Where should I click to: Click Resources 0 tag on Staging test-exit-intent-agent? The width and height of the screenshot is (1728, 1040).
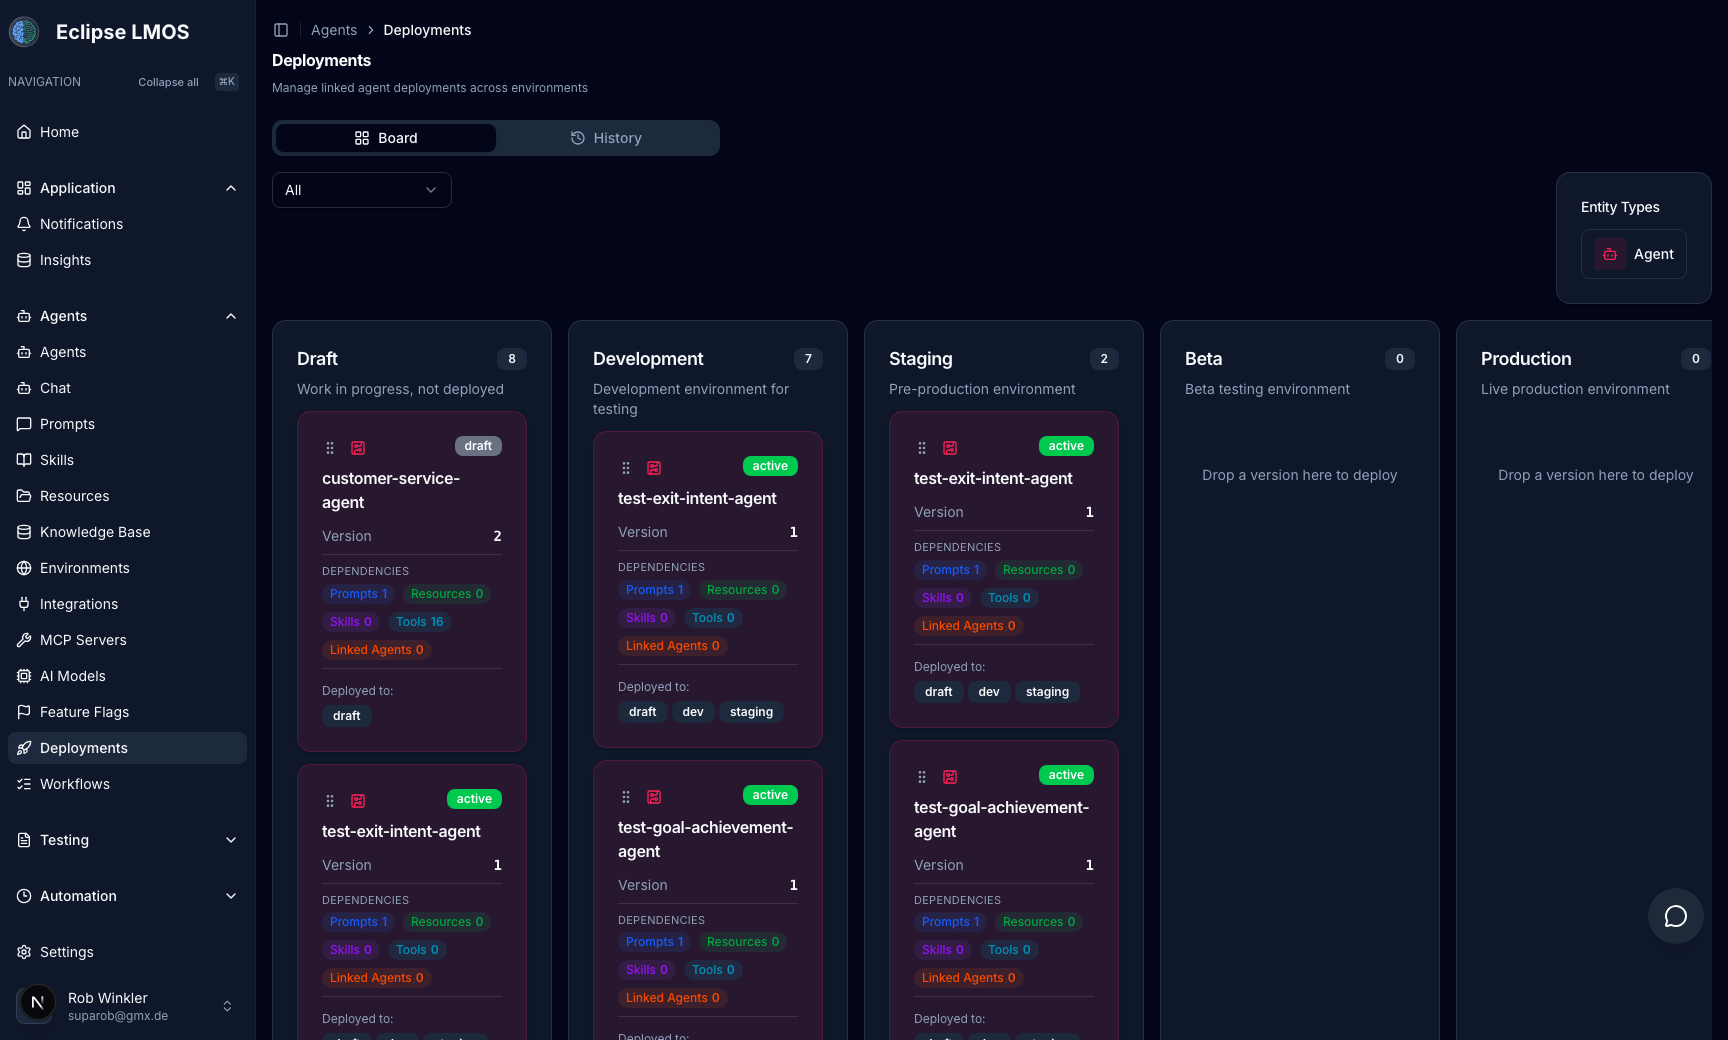1039,570
